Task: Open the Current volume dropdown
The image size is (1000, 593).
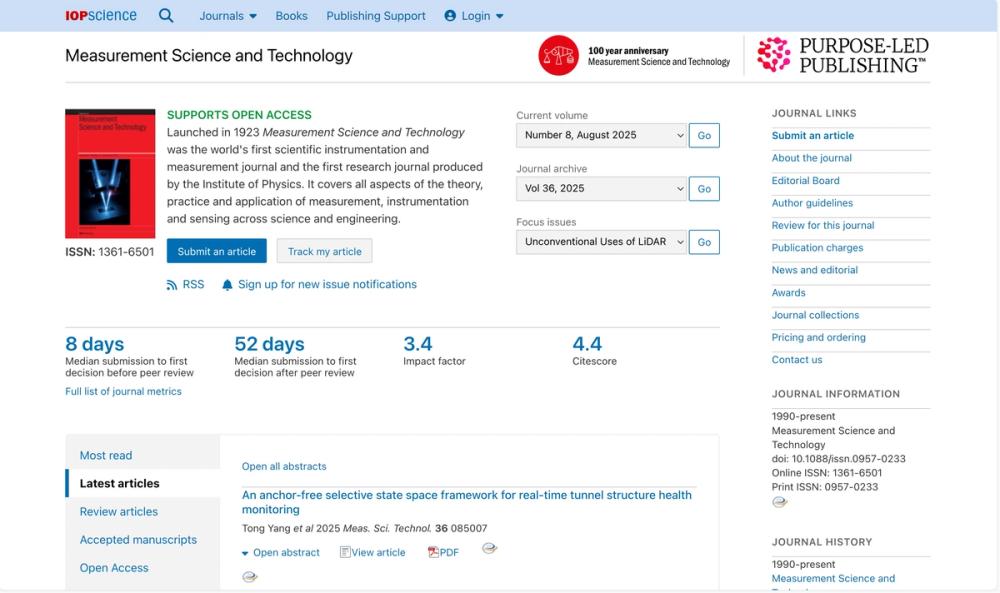Action: [x=601, y=135]
